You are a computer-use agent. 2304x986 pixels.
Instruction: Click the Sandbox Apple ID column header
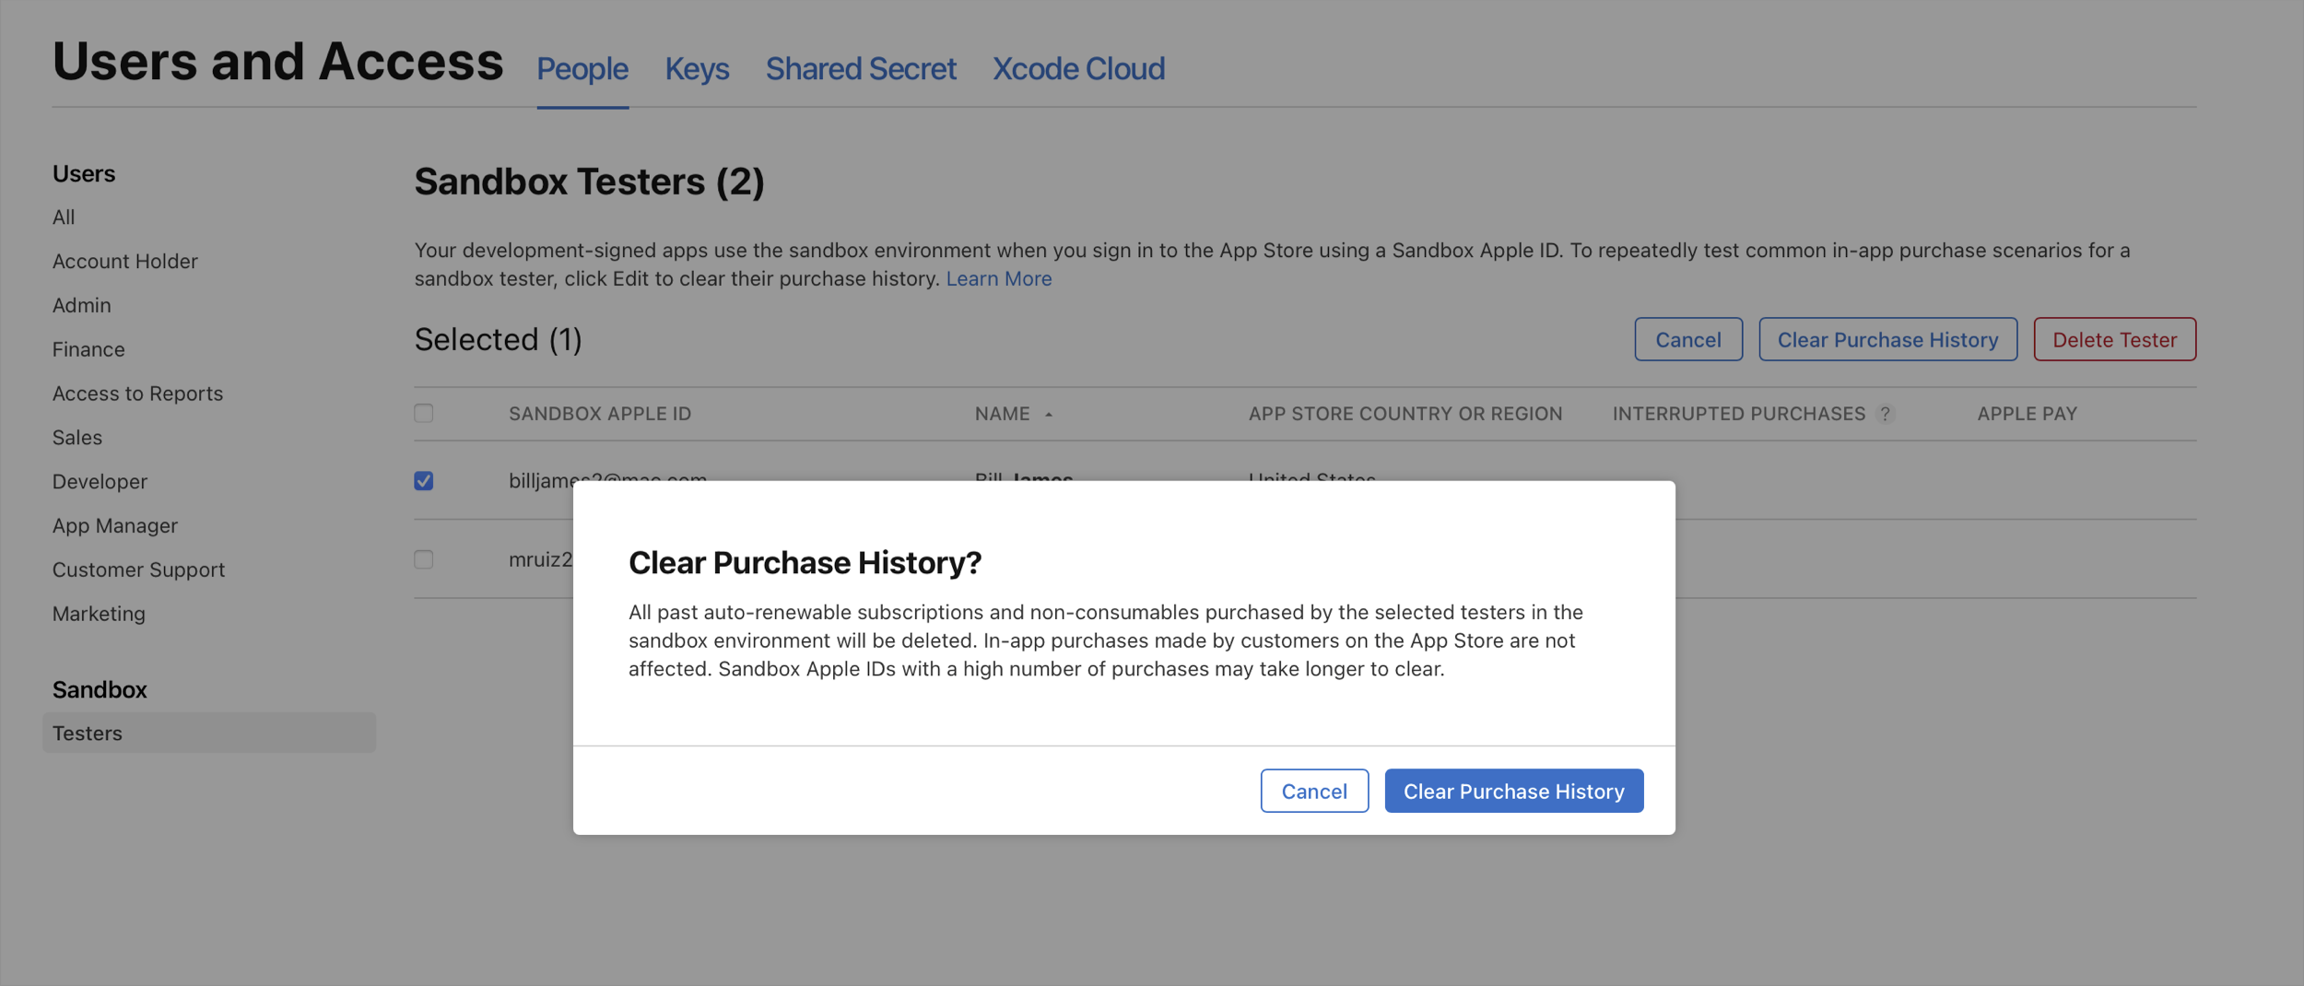(600, 413)
